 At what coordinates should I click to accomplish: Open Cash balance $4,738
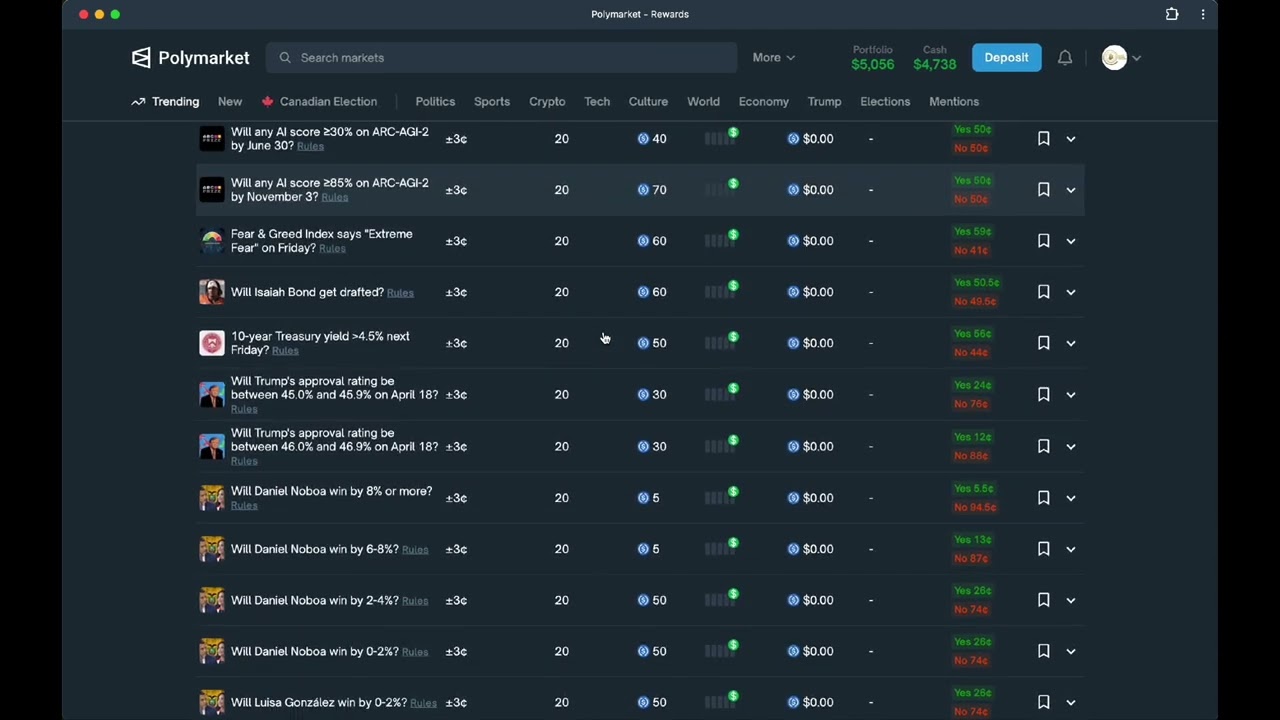click(x=935, y=58)
